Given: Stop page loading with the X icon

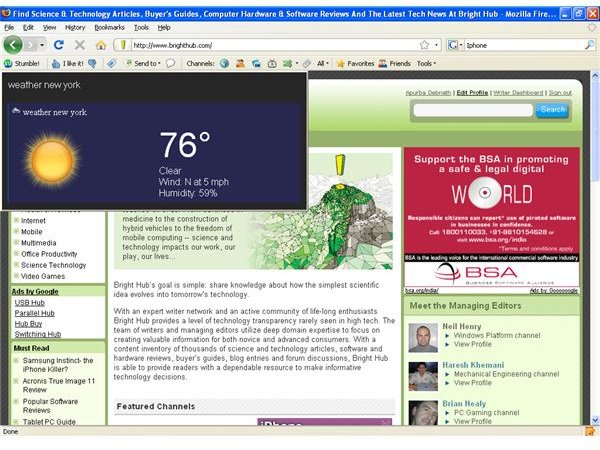Looking at the screenshot, I should [80, 45].
